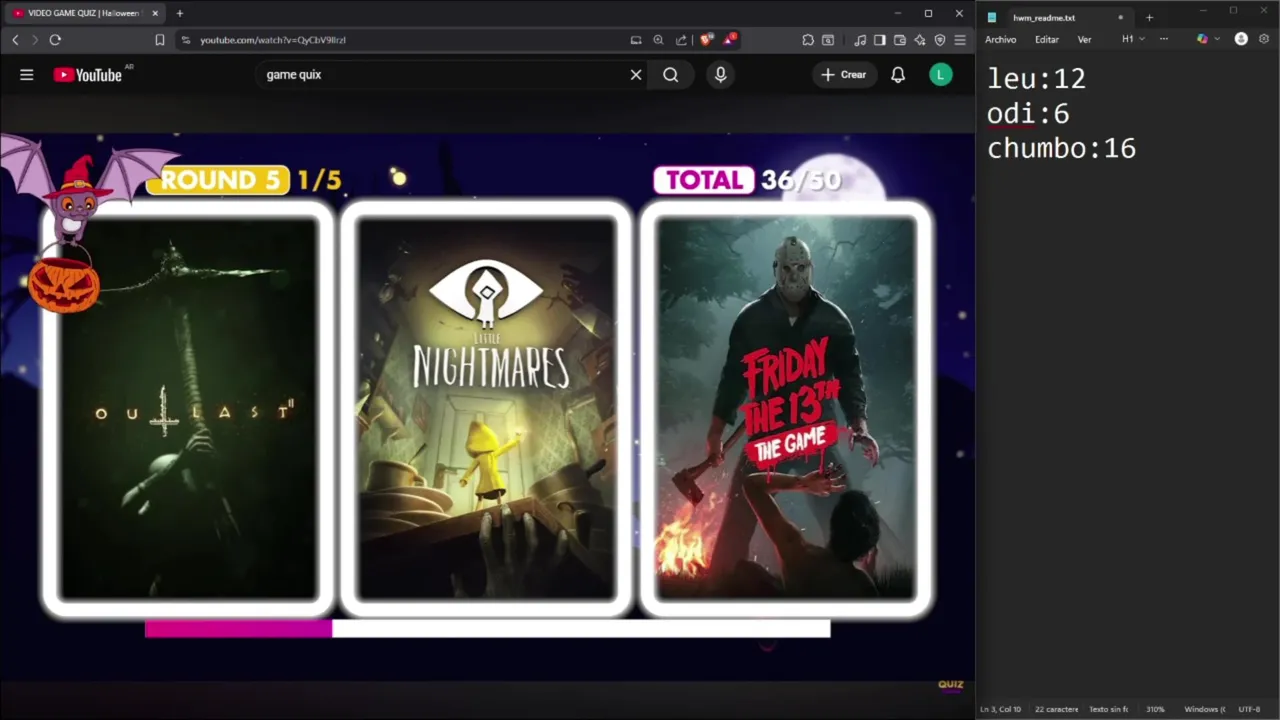Open Notepad settings gear
This screenshot has width=1280, height=720.
tap(1264, 39)
